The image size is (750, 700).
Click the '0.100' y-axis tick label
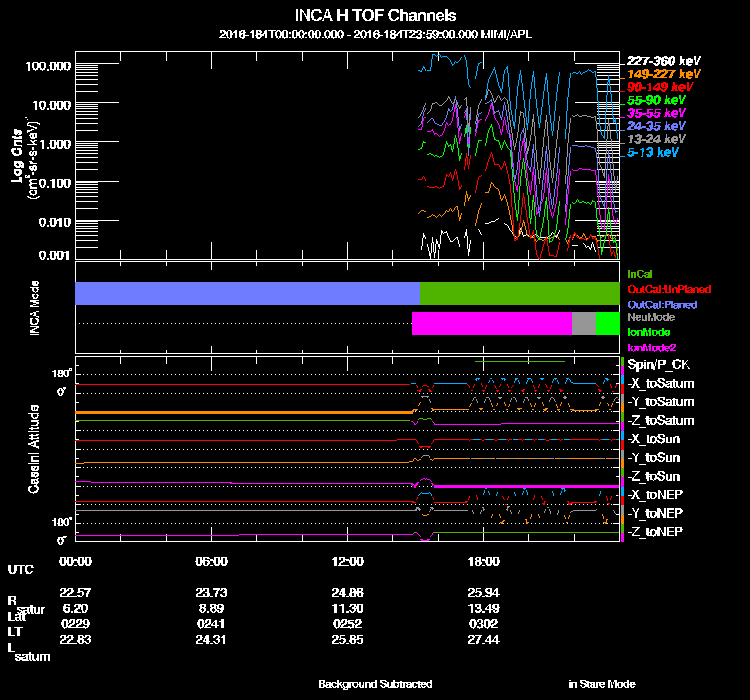coord(55,183)
